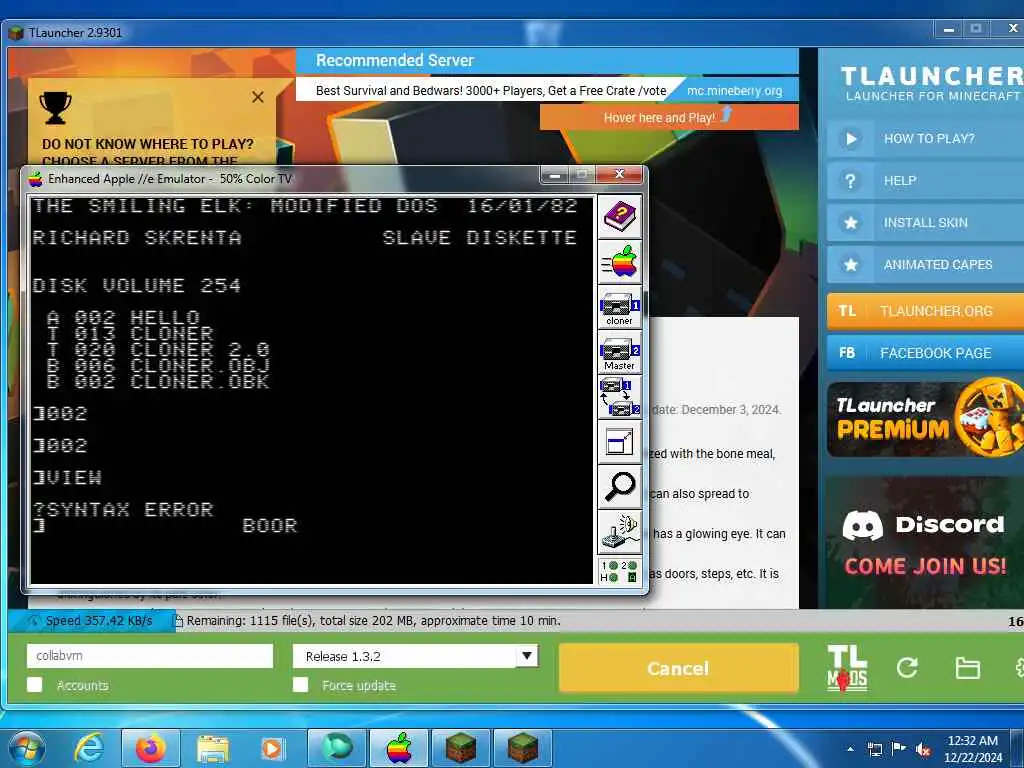Open the FACEBOOK PAGE link button
Screen dimensions: 1024x768
pos(925,353)
